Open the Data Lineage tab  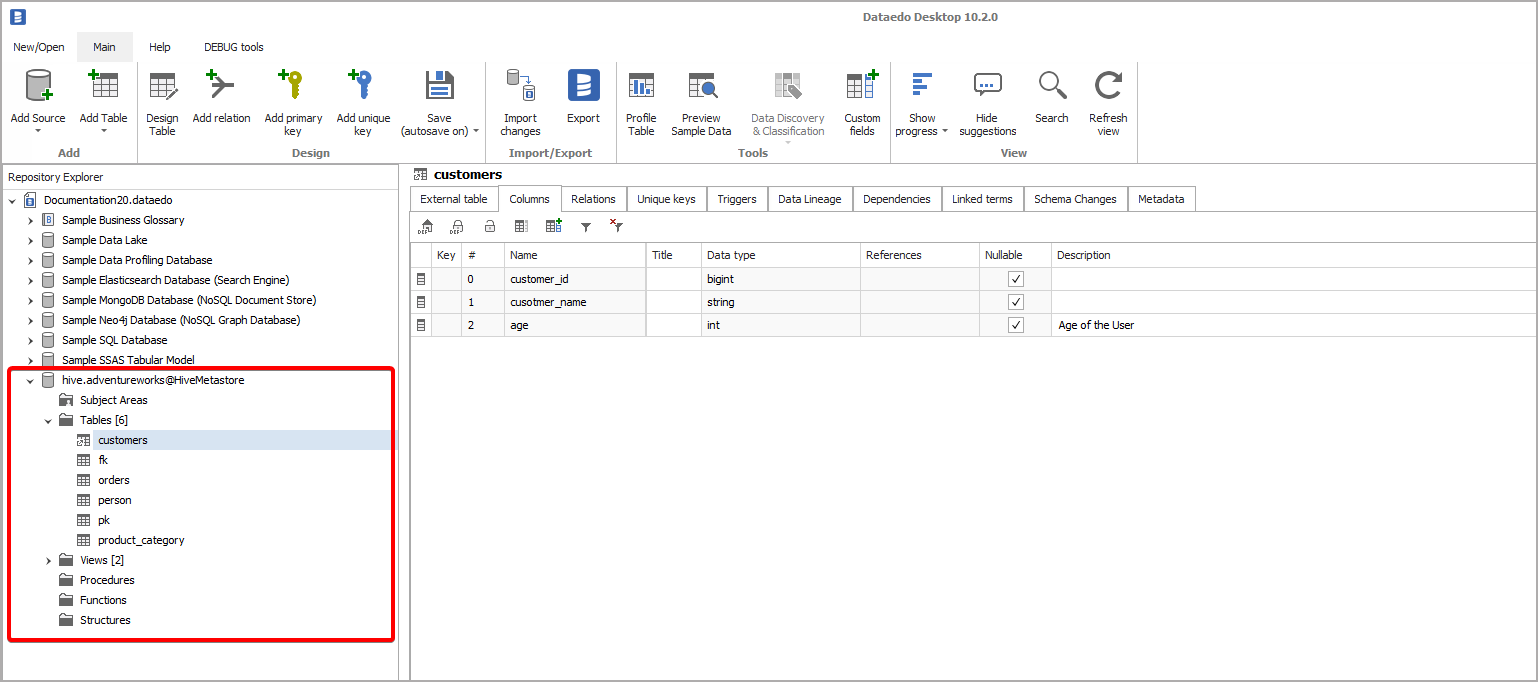[810, 199]
